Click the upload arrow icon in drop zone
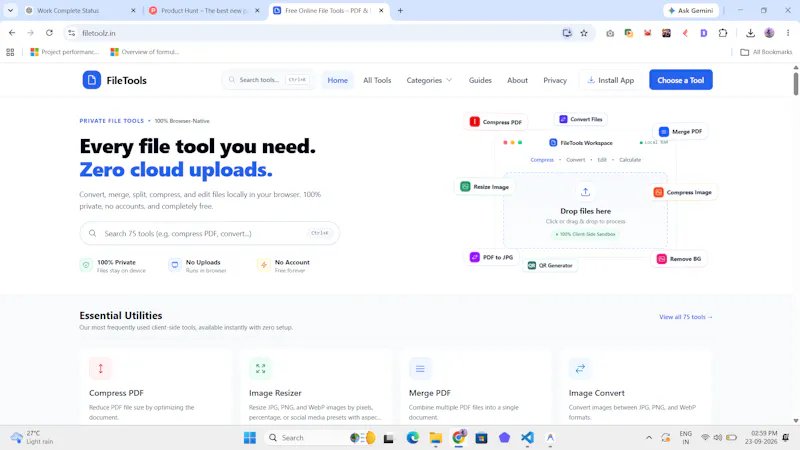 click(x=585, y=192)
